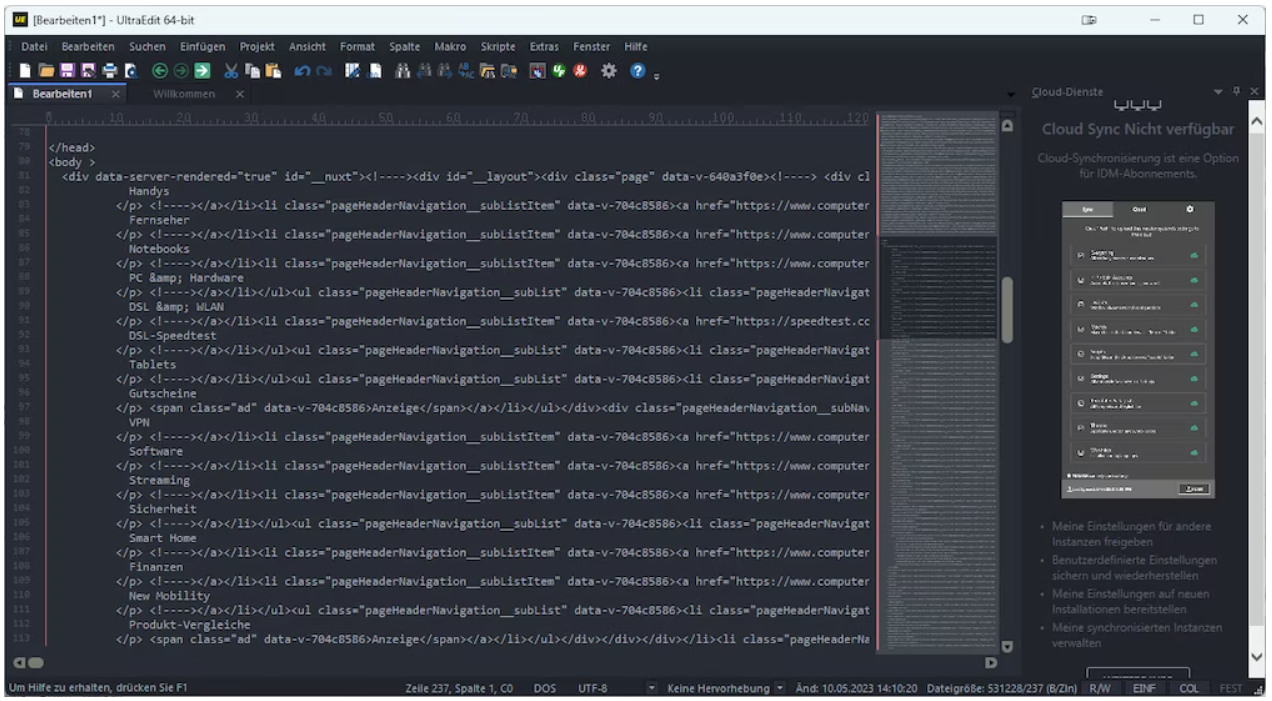Click the New File icon in toolbar
Screen dimensions: 1272x701
[x=23, y=71]
